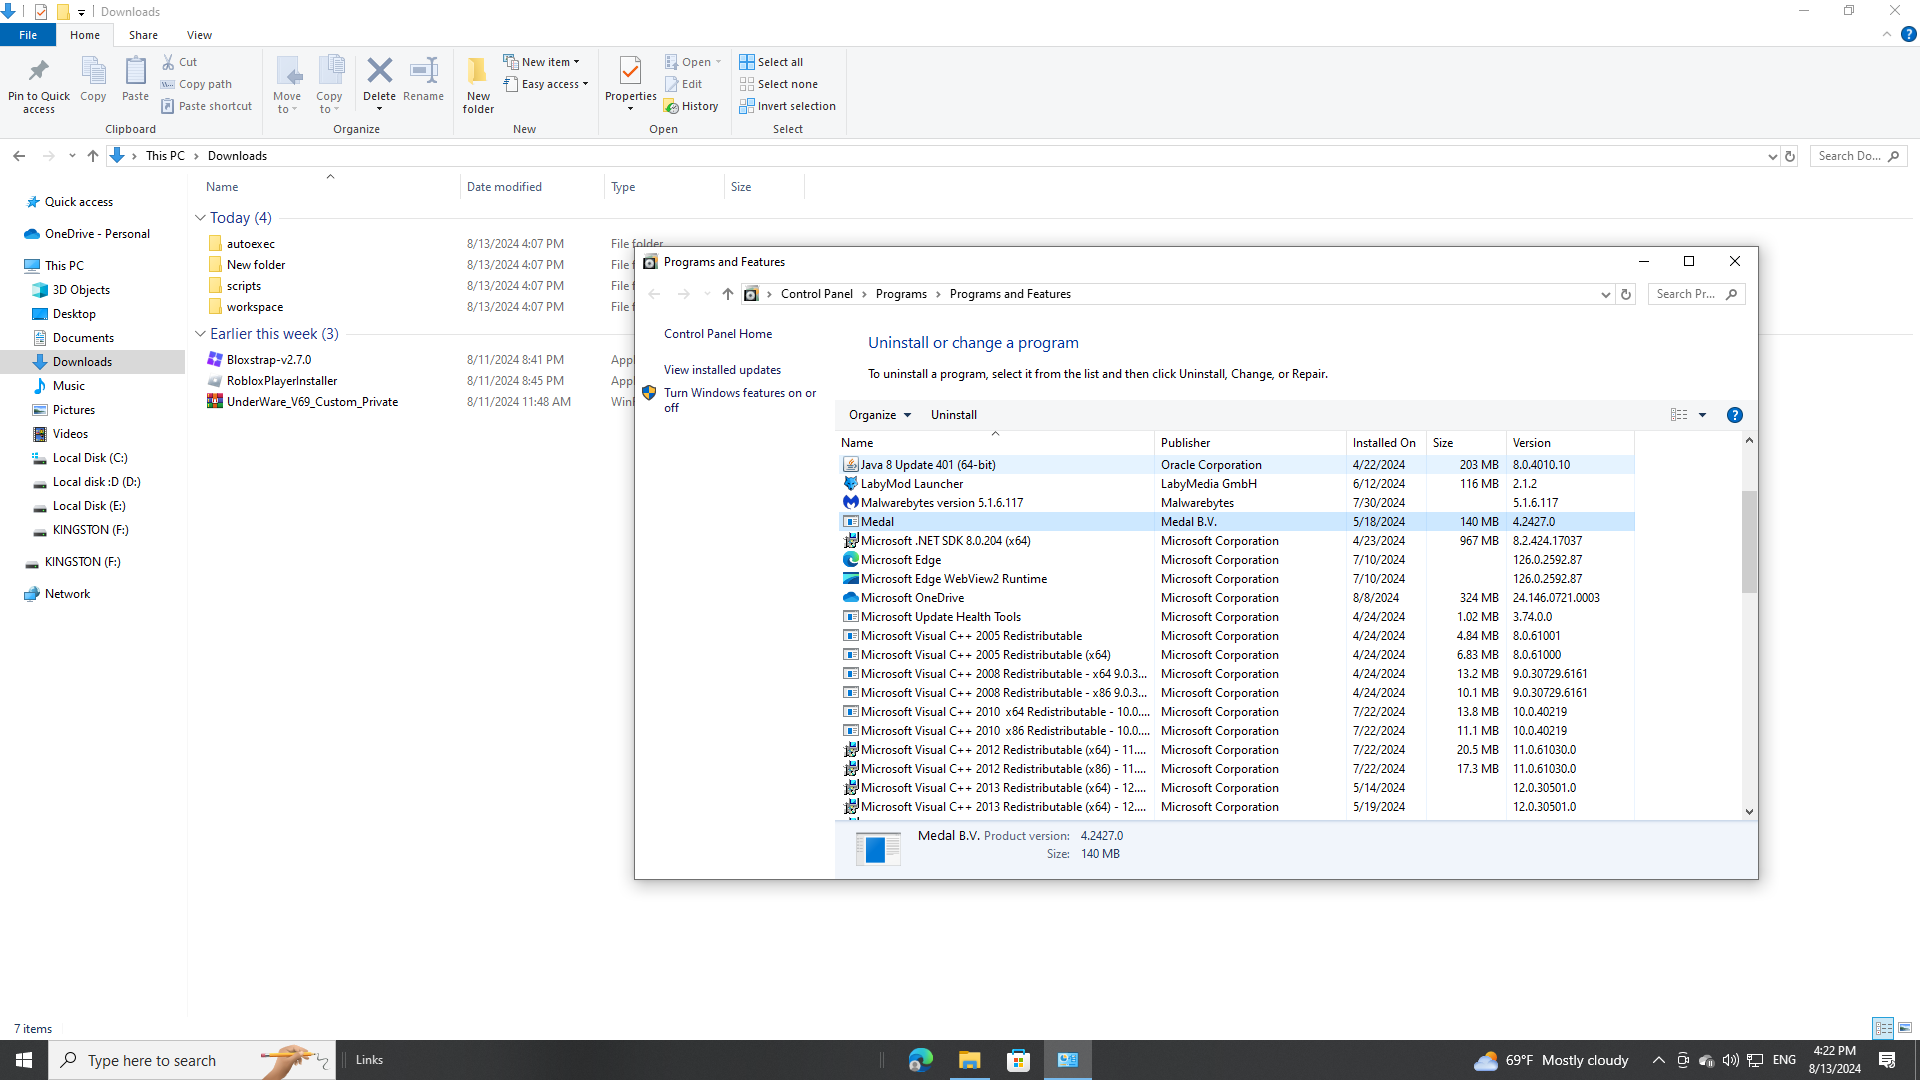The image size is (1920, 1080).
Task: Switch to large thumbnails view toggle
Action: coord(1905,1028)
